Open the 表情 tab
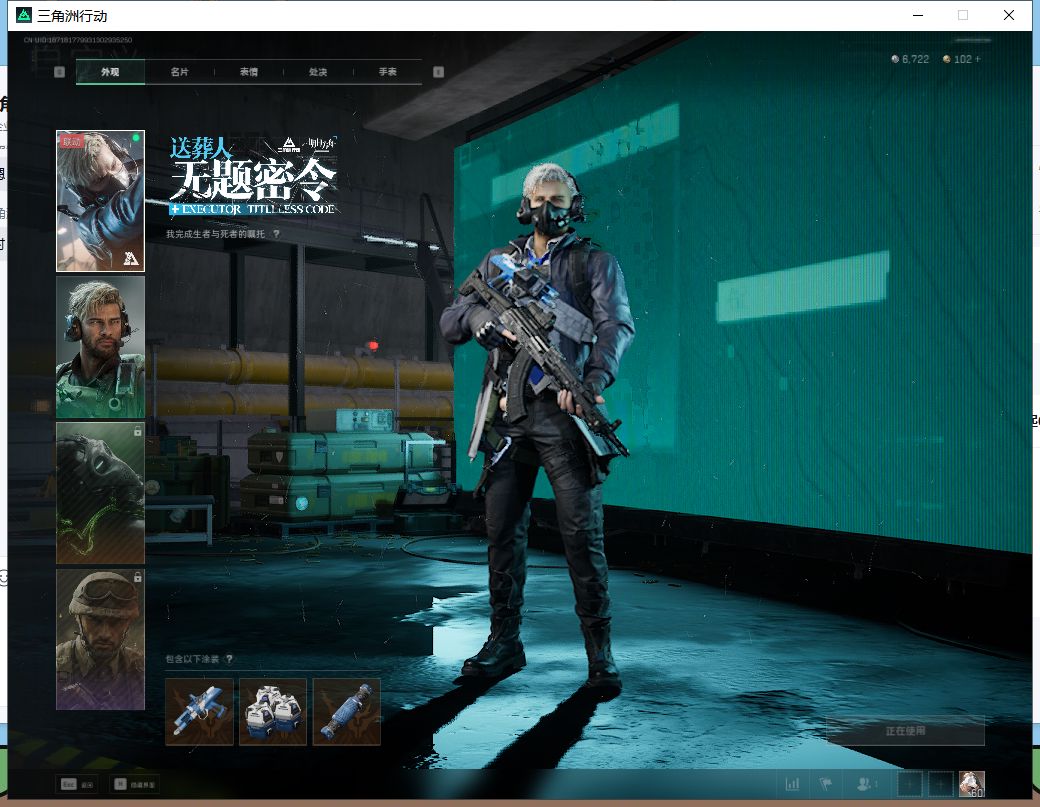 coord(249,72)
